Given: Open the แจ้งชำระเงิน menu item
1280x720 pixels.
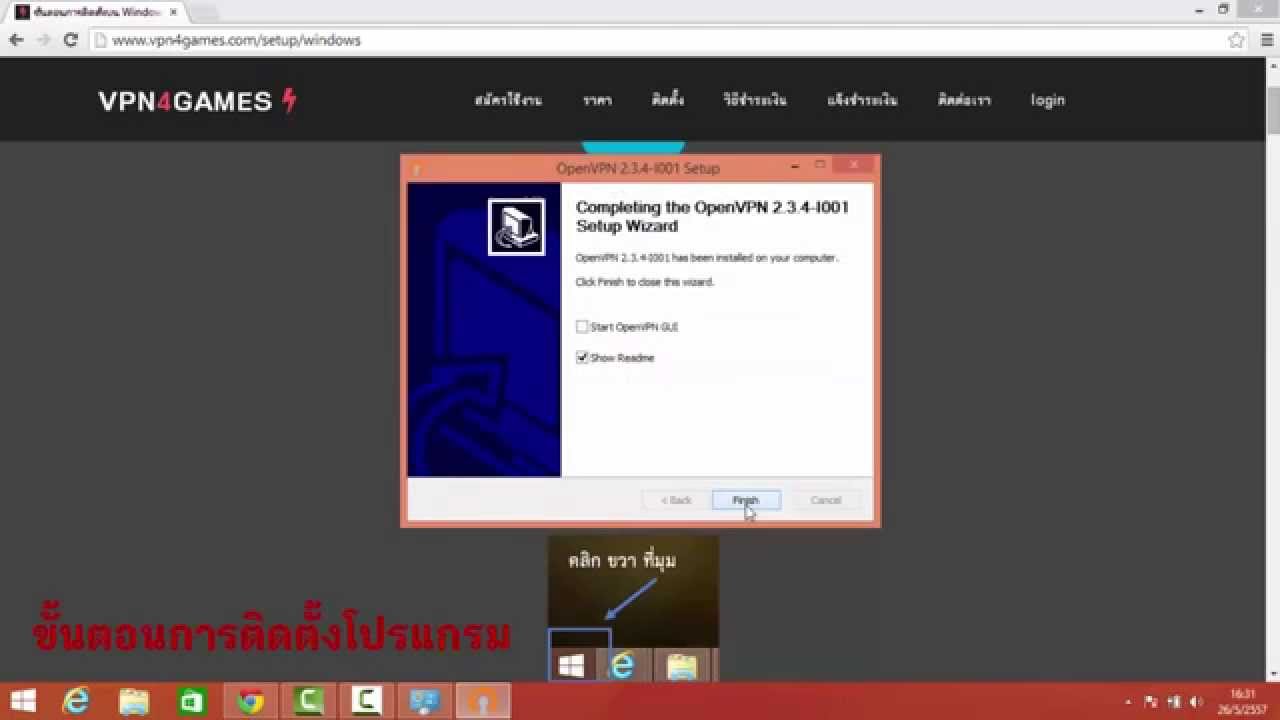Looking at the screenshot, I should (862, 100).
